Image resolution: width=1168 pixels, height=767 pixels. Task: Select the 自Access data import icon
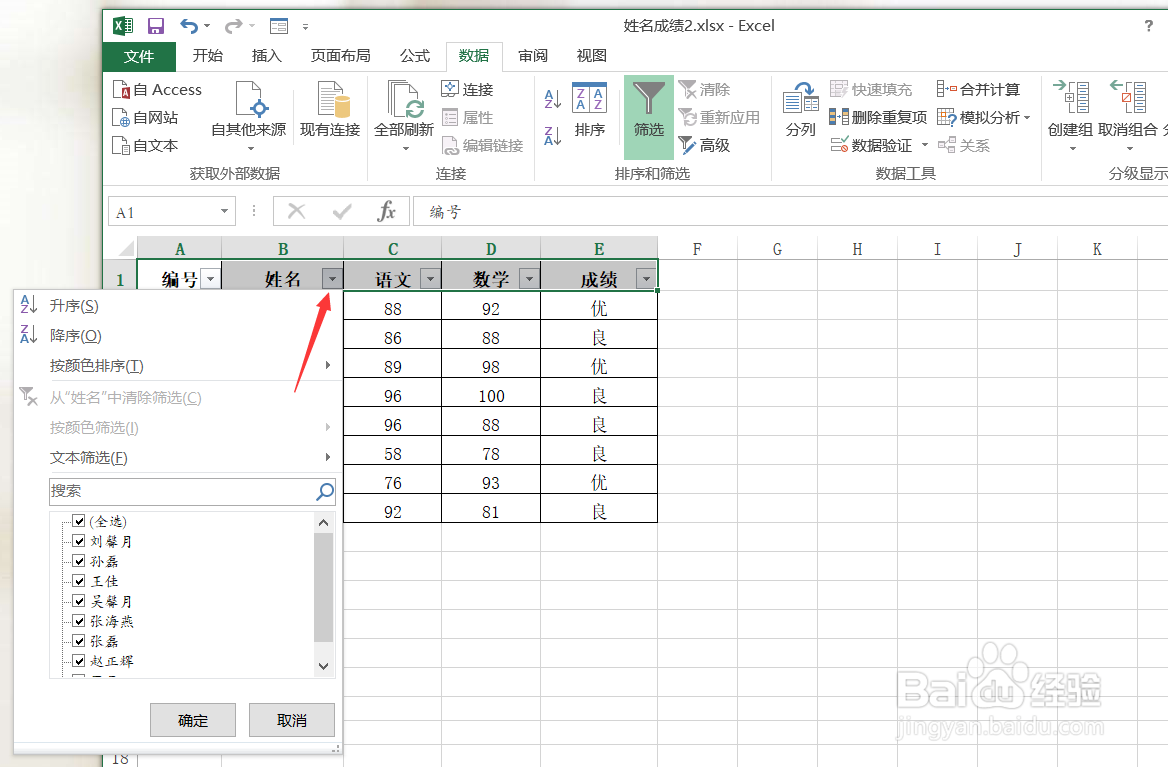(157, 89)
